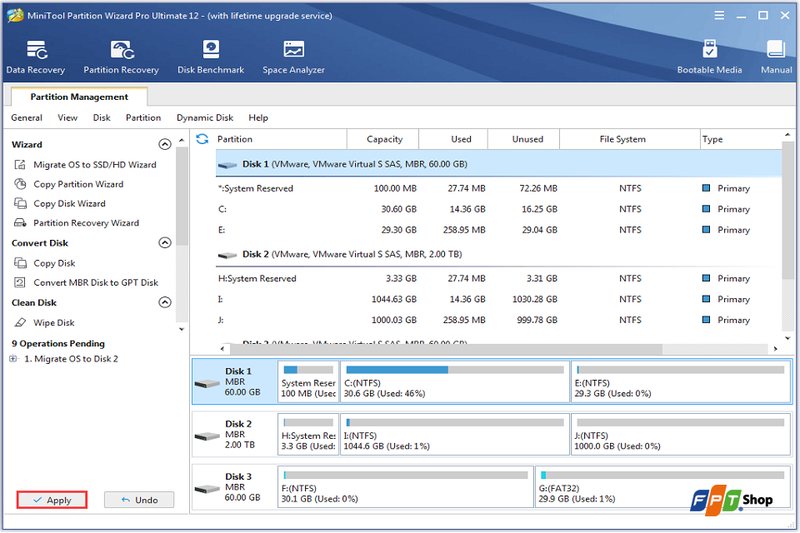The image size is (800, 533).
Task: Open the Dynamic Disk menu
Action: click(205, 118)
